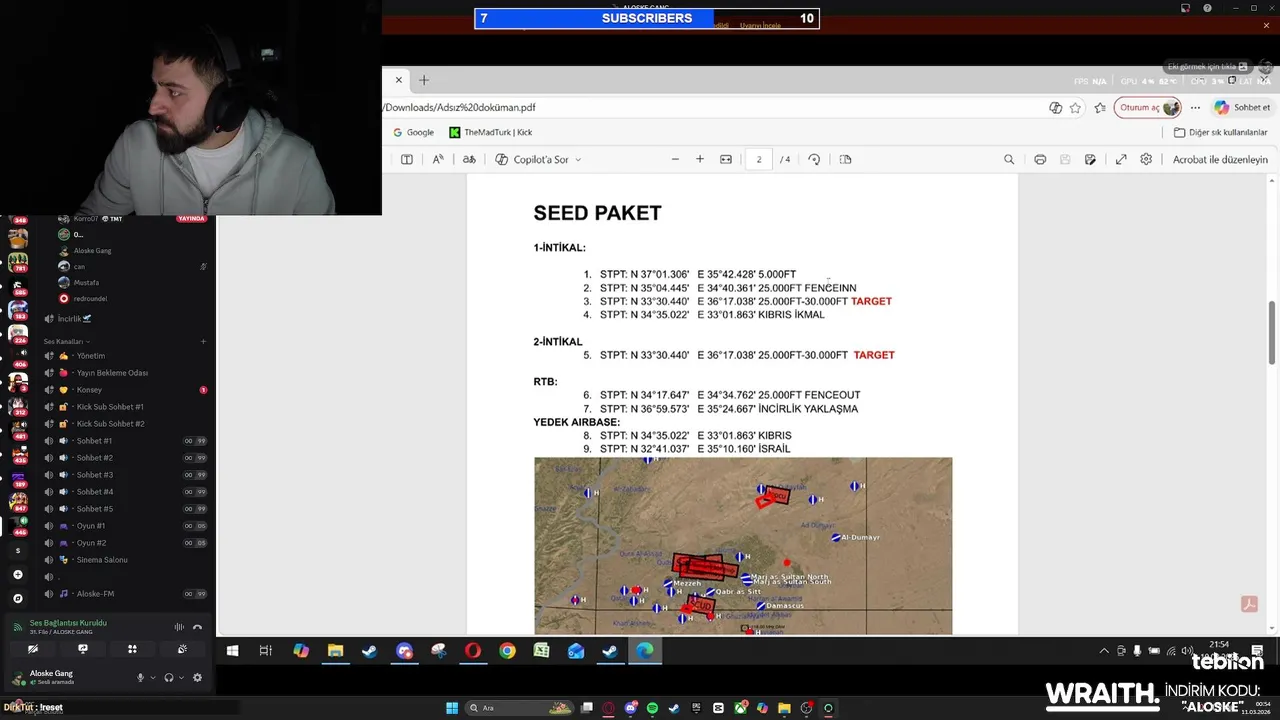Join the Sohbet #3 voice channel
Viewport: 1280px width, 720px height.
[x=125, y=475]
